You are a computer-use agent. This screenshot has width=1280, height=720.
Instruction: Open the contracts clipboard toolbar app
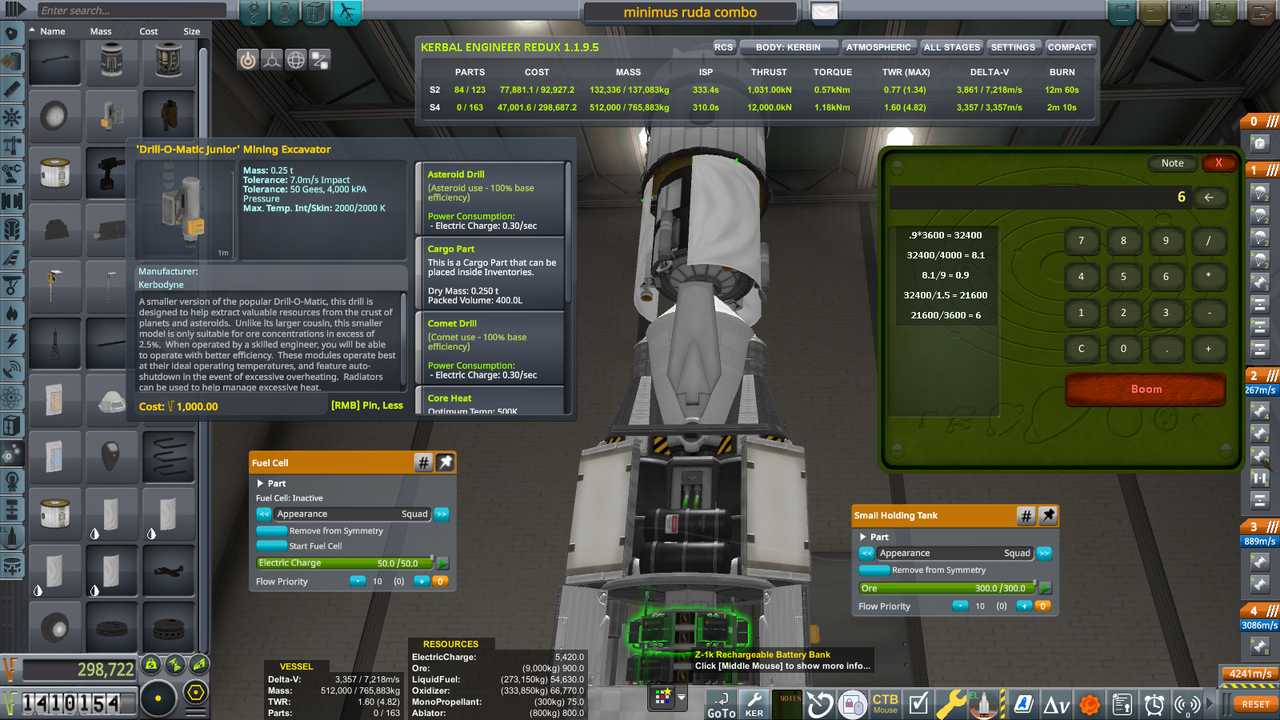coord(1122,704)
